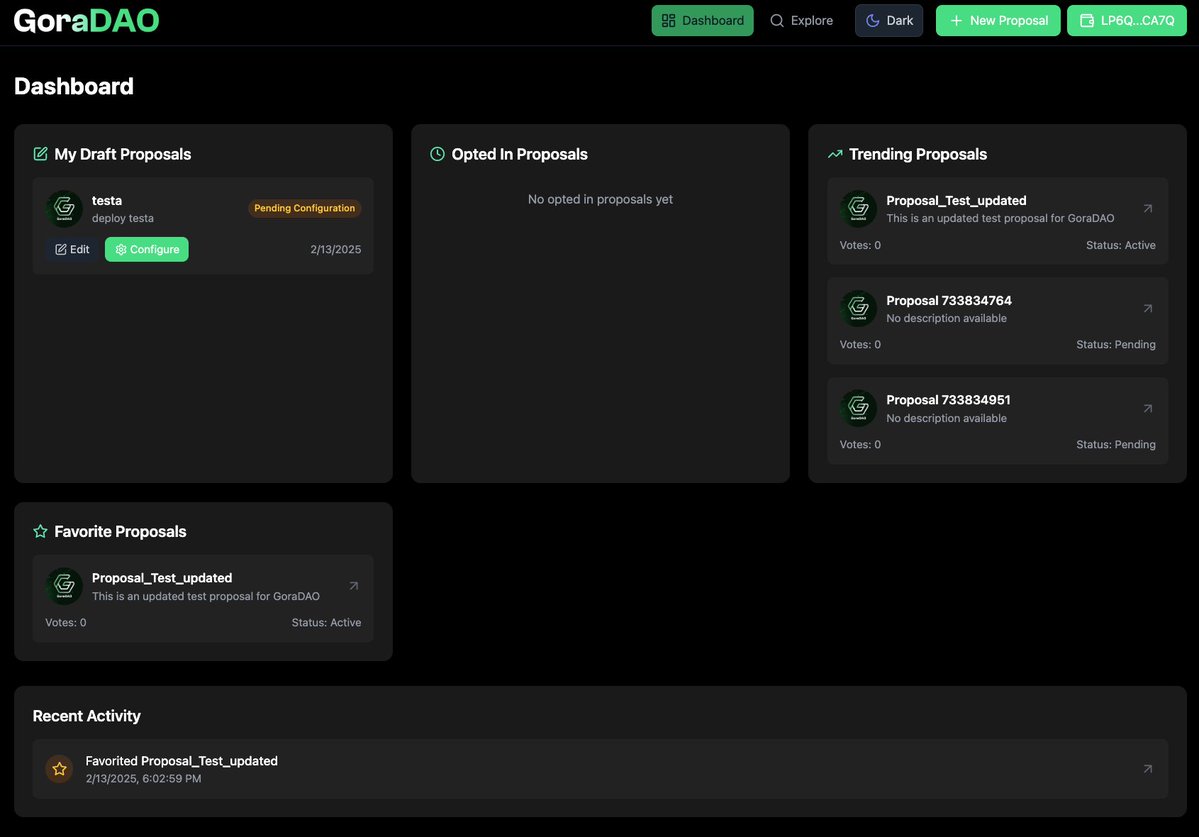
Task: Configure the testa draft proposal
Action: [147, 249]
